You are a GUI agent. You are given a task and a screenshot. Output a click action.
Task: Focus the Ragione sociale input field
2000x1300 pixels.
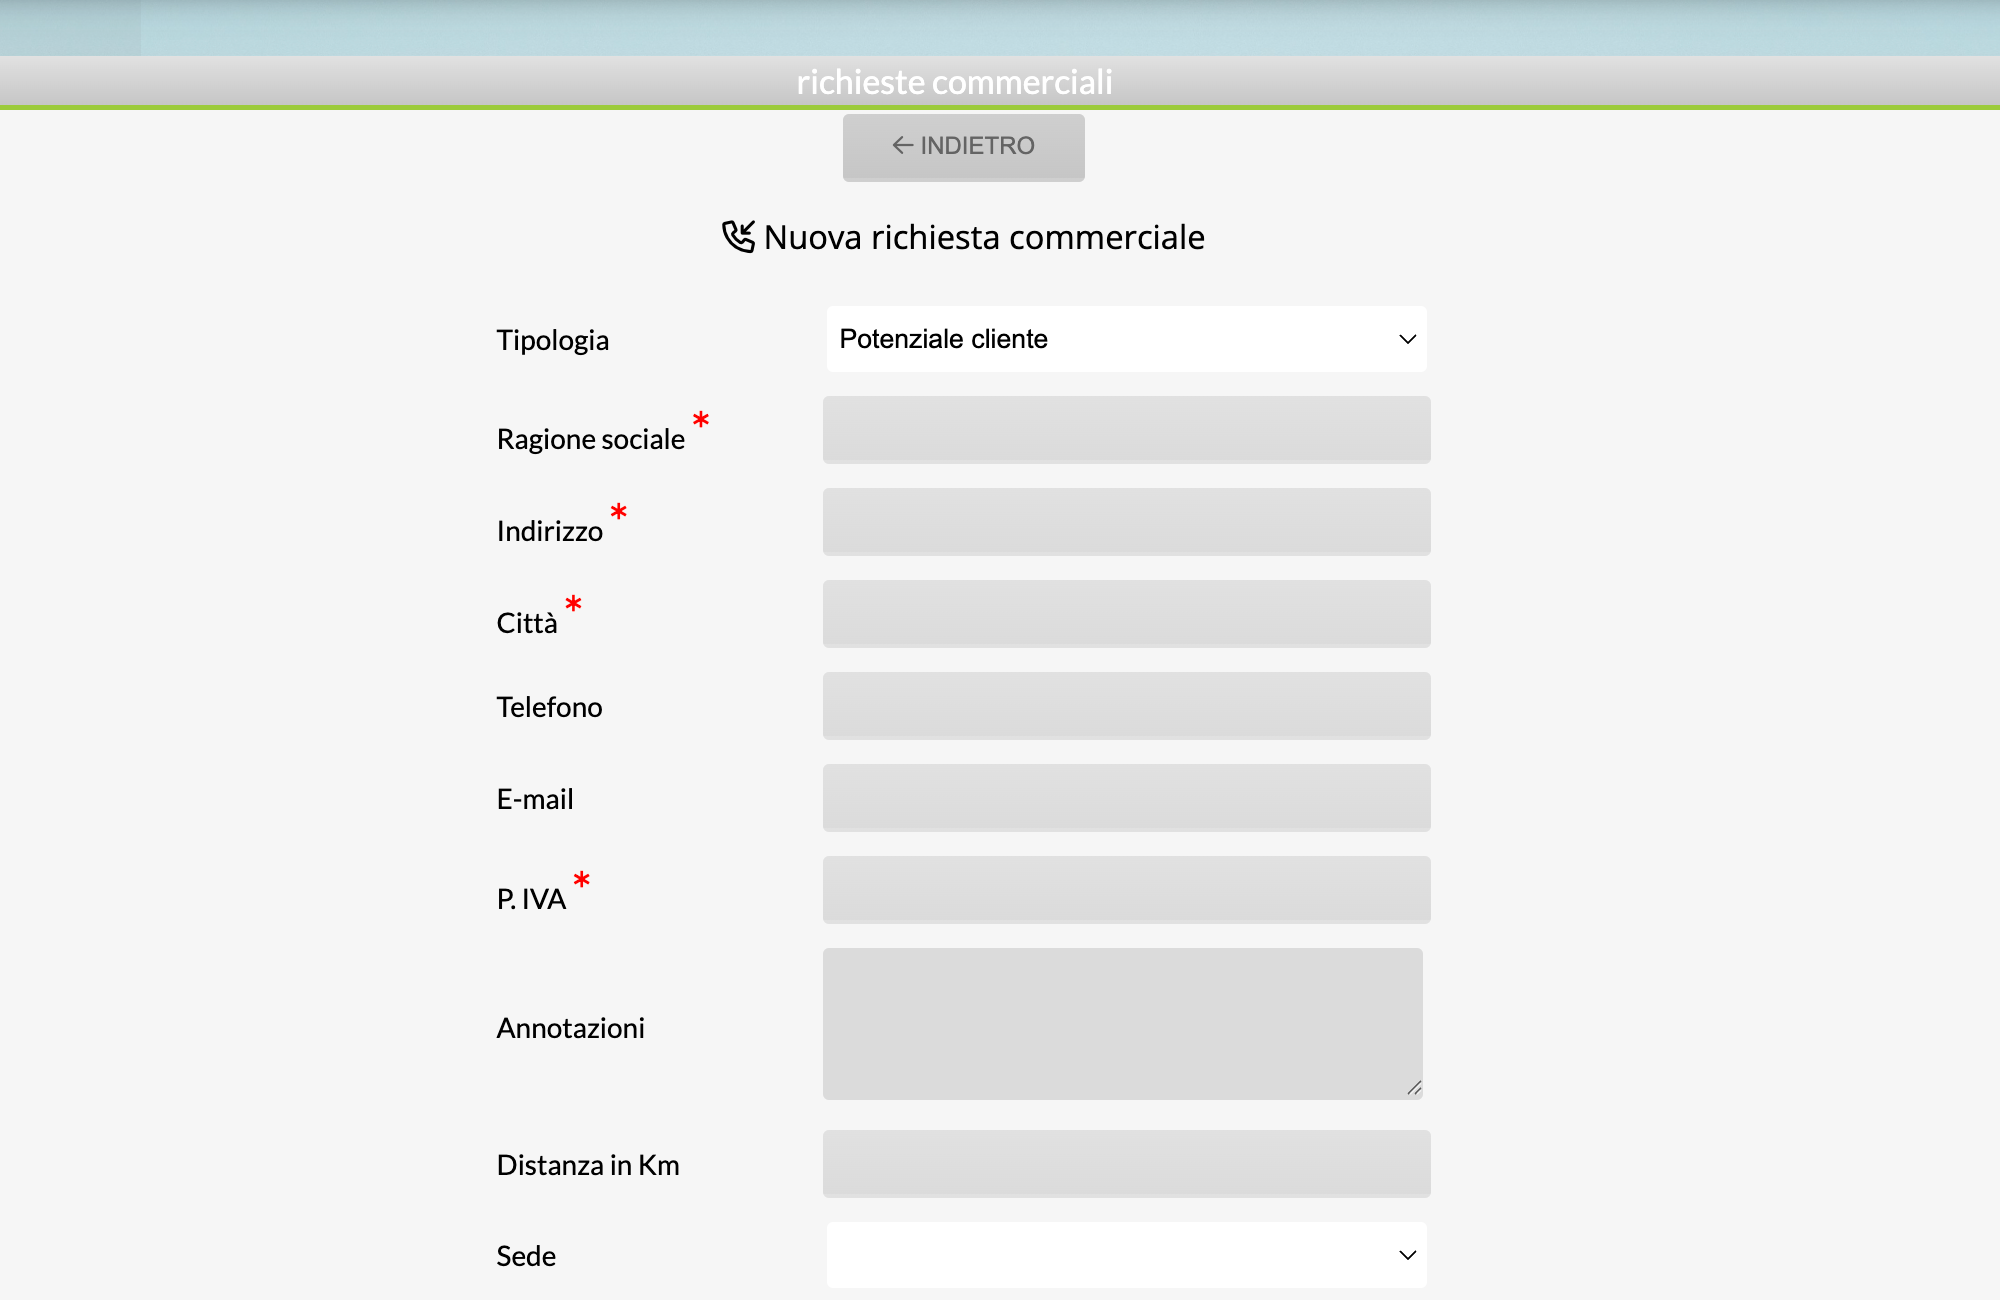point(1126,430)
